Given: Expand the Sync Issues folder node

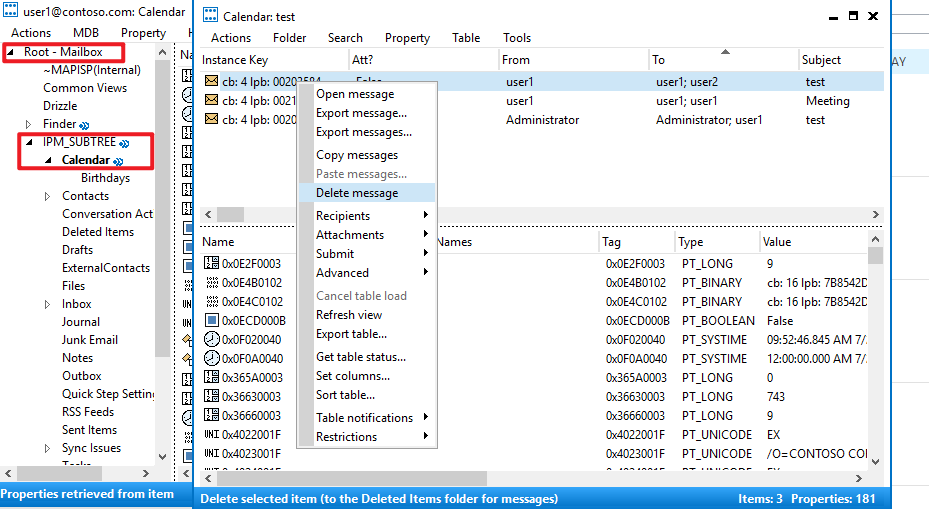Looking at the screenshot, I should (47, 448).
